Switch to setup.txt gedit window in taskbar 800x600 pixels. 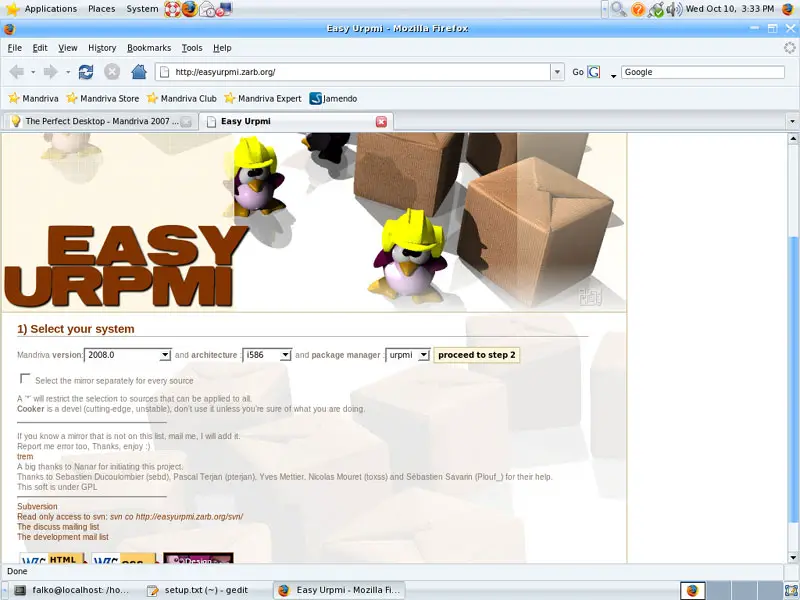point(199,590)
